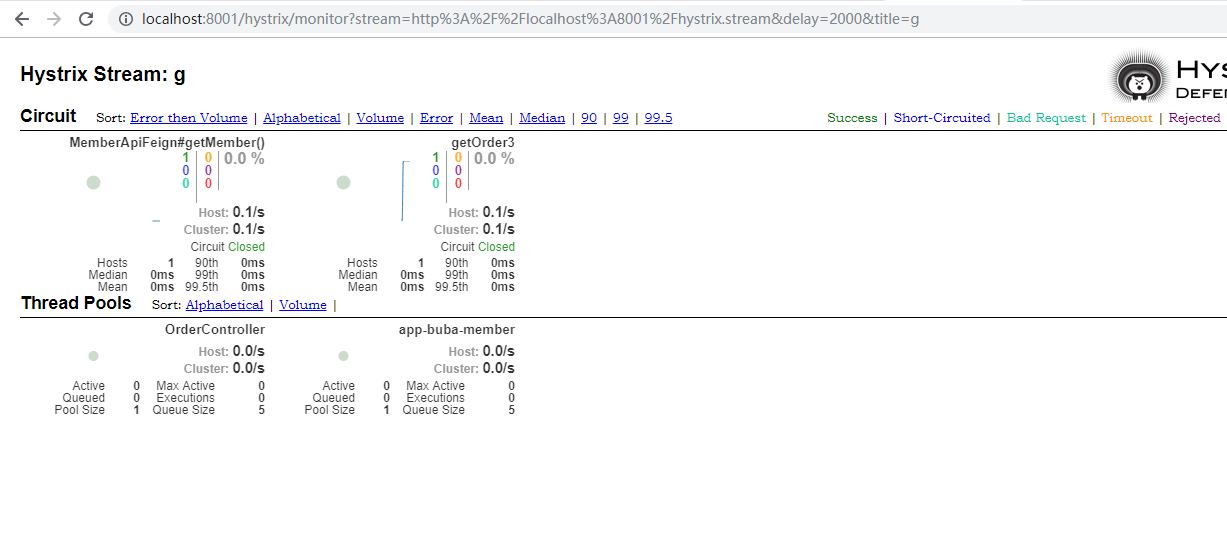Sort circuits by Volume
Viewport: 1227px width, 542px height.
tap(380, 118)
